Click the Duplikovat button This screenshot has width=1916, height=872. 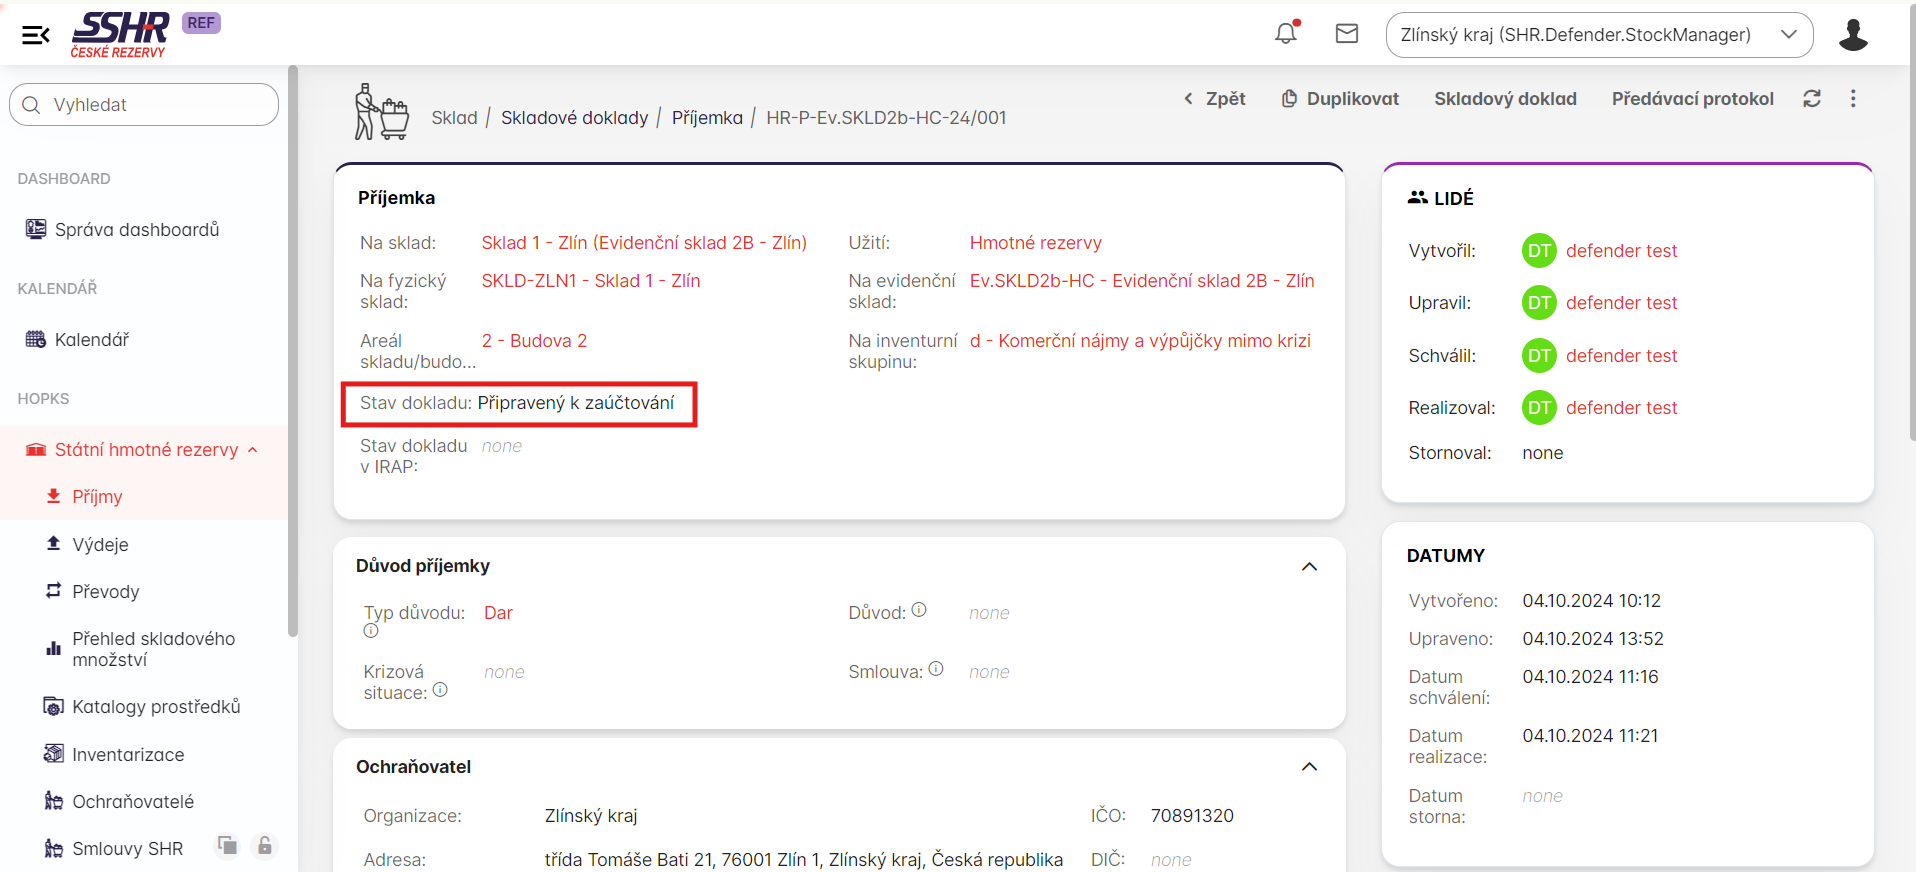(1340, 99)
